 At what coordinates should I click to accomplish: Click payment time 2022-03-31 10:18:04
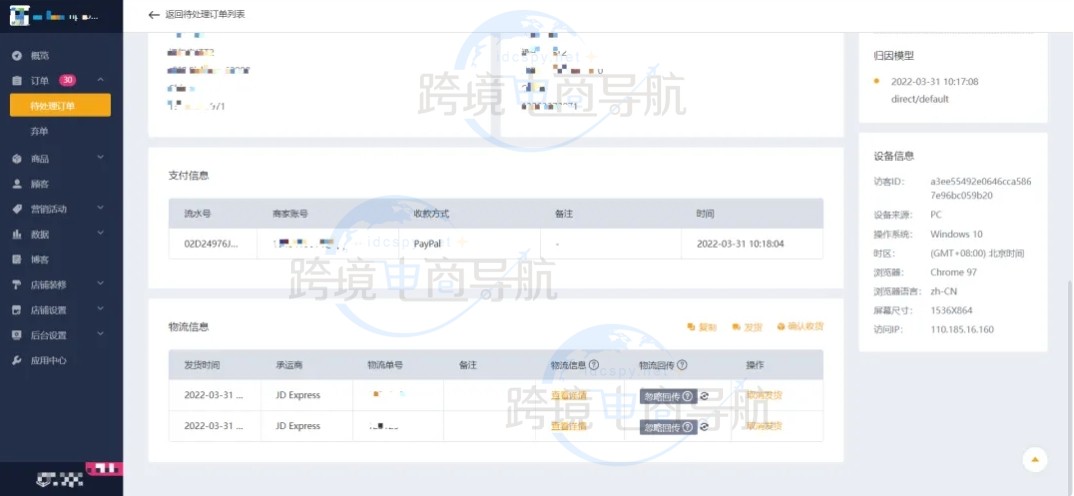tap(740, 244)
